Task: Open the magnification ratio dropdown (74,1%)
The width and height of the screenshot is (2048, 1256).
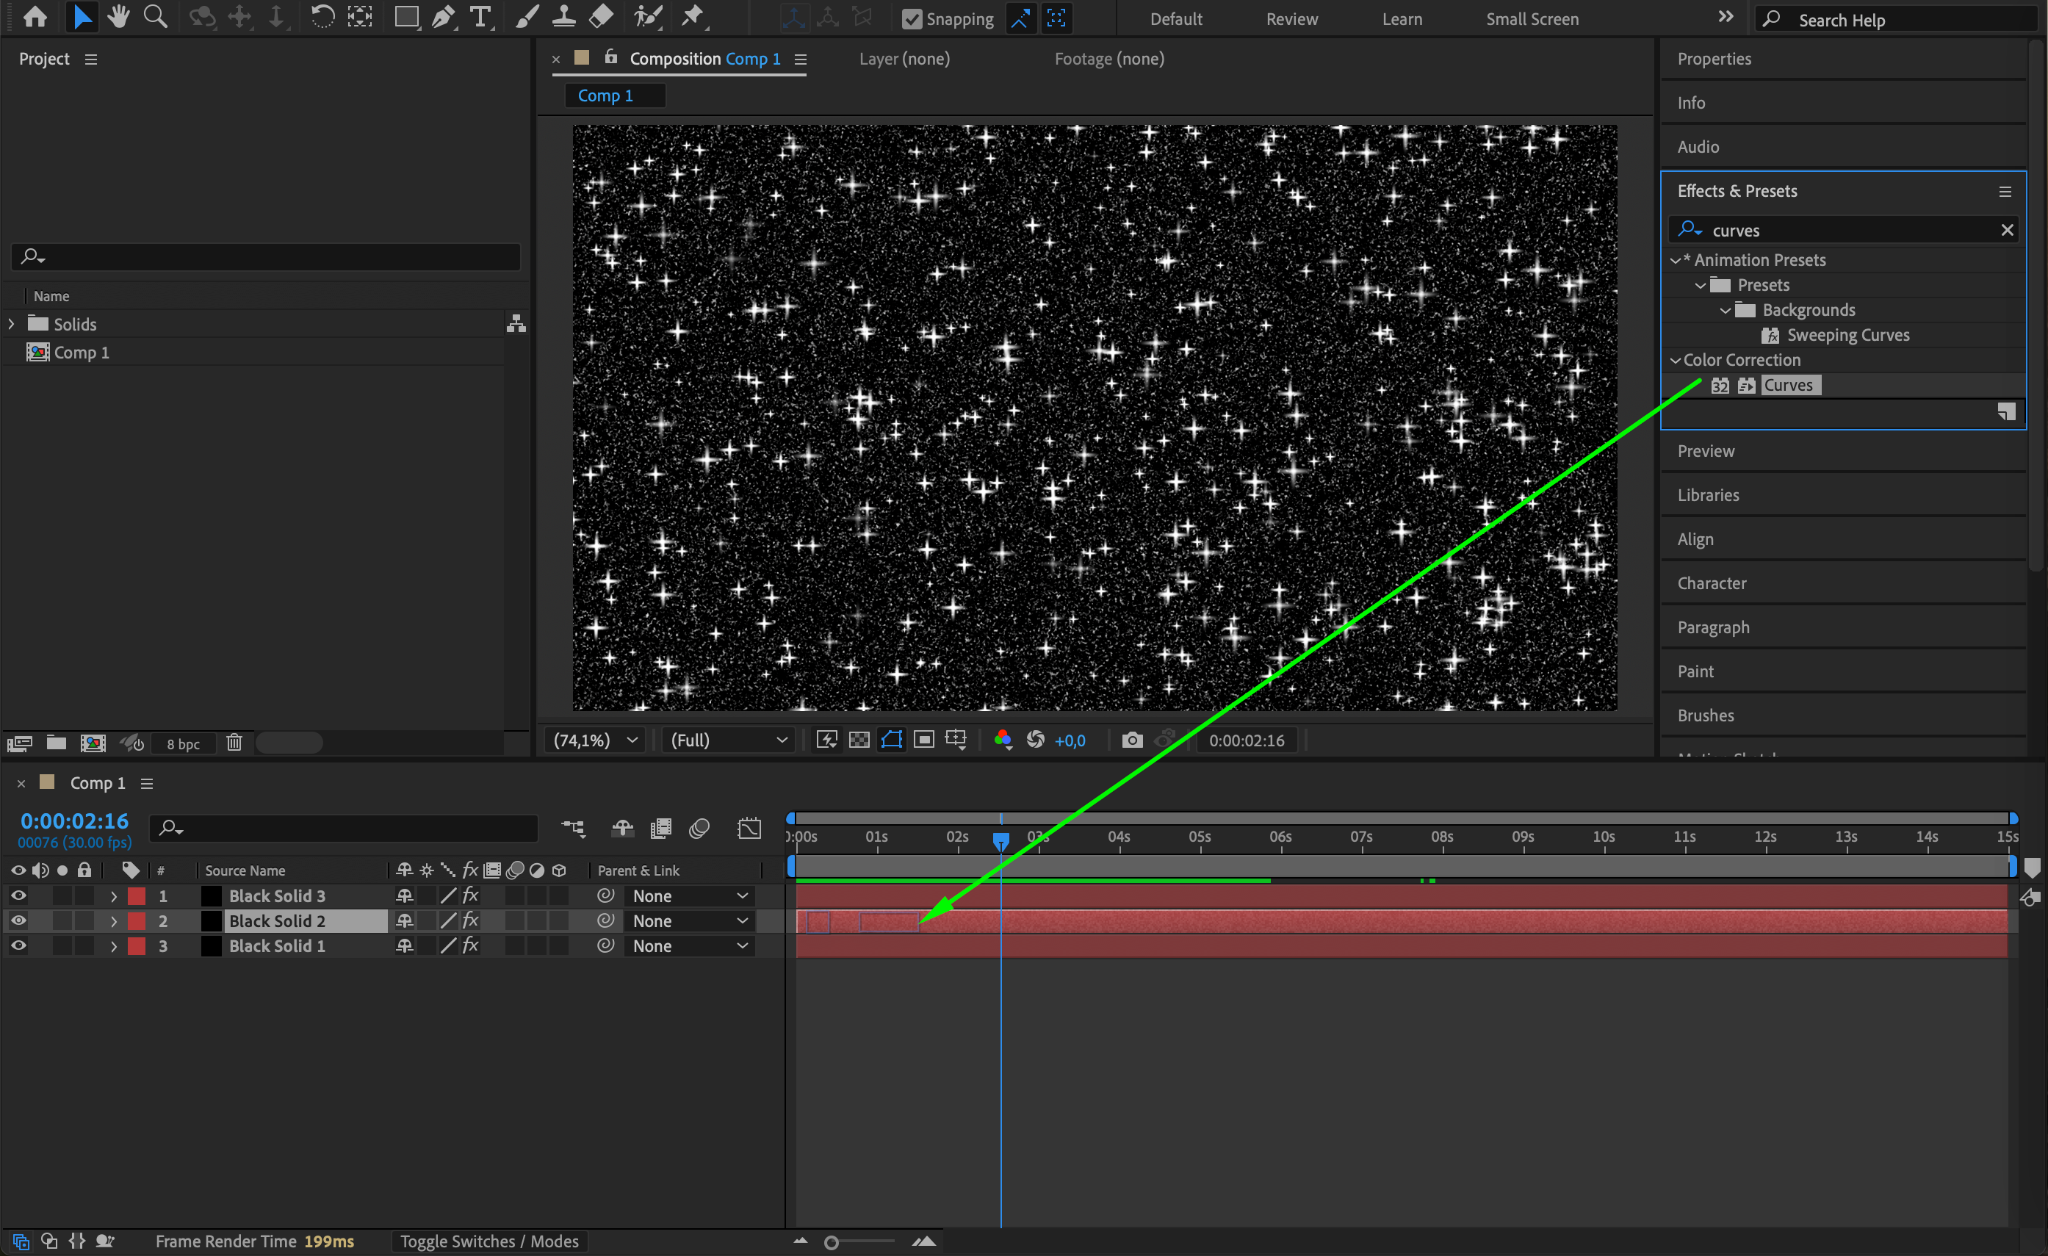Action: point(595,740)
